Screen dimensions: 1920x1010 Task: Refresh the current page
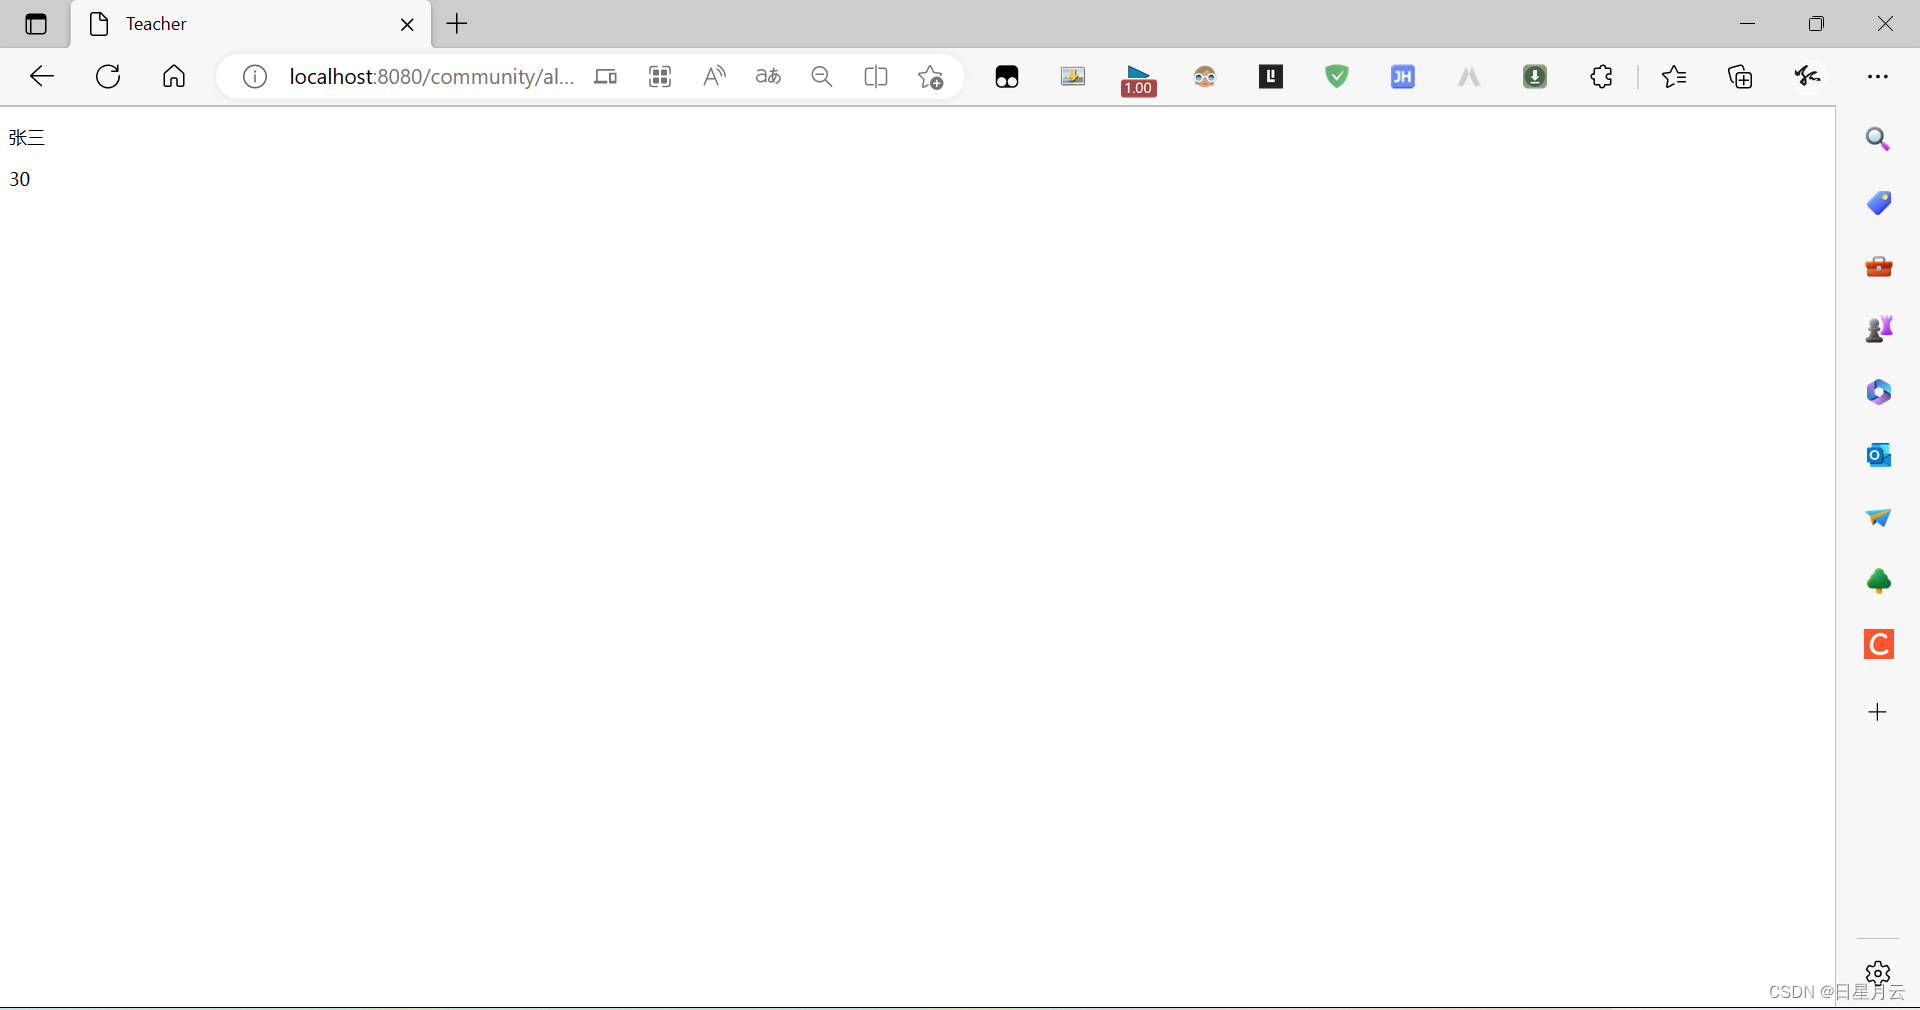click(x=108, y=76)
